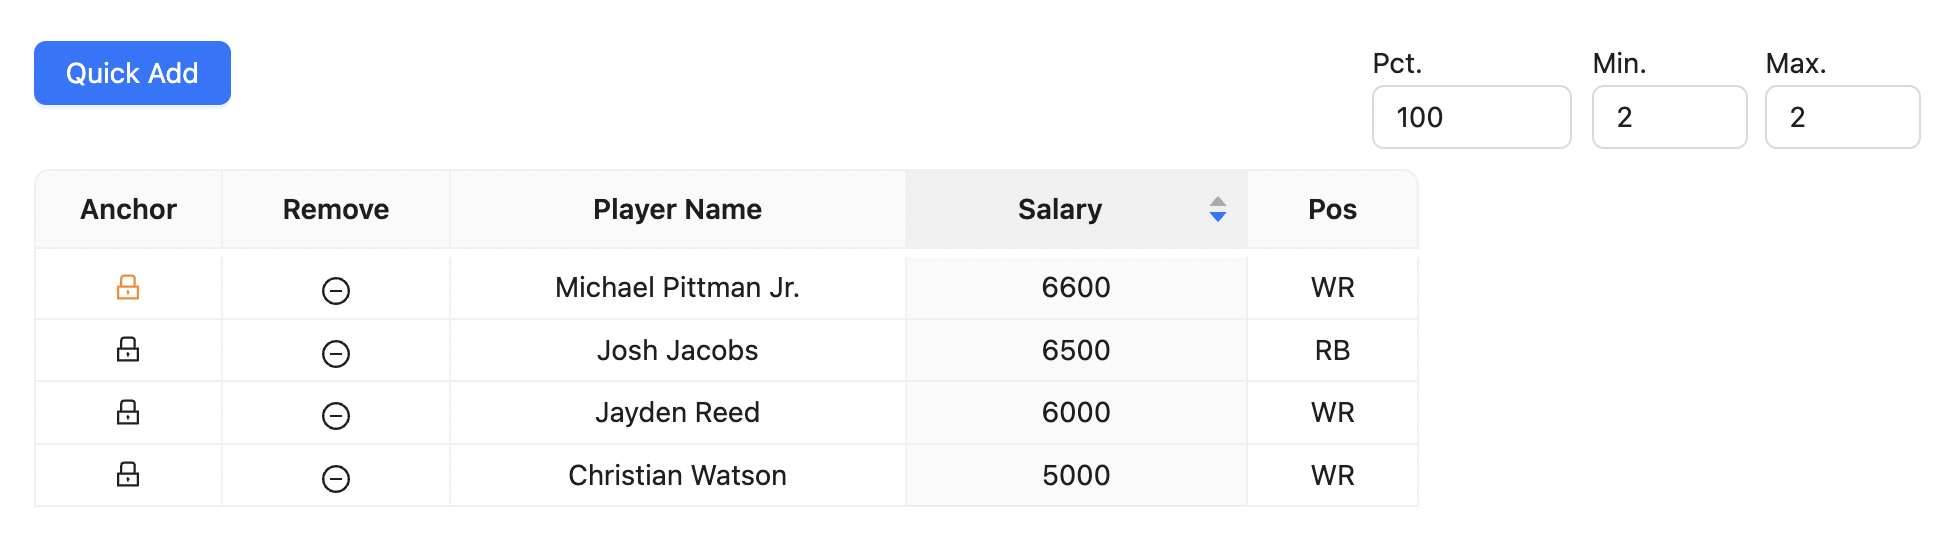Image resolution: width=1940 pixels, height=536 pixels.
Task: Edit the Max. value field
Action: pos(1842,117)
